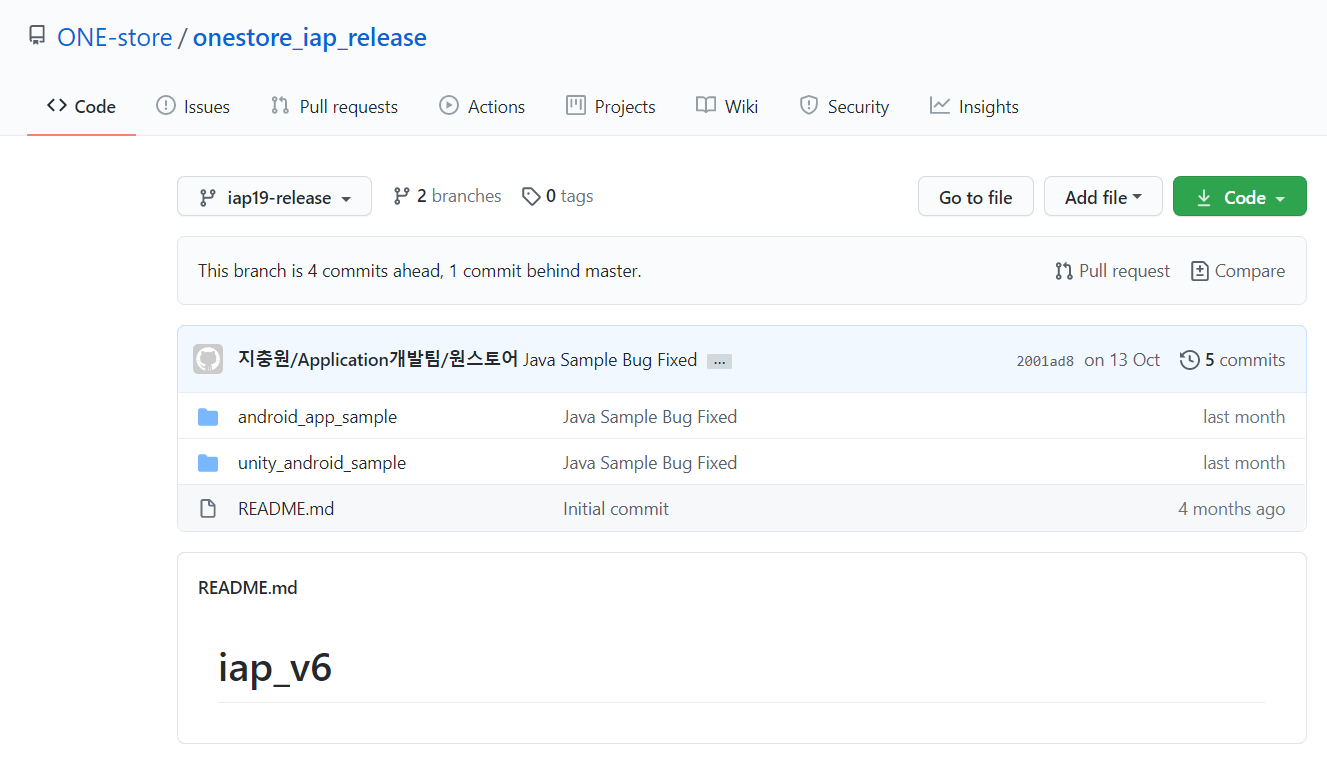Open the unity_android_sample folder
This screenshot has height=775, width=1327.
322,463
